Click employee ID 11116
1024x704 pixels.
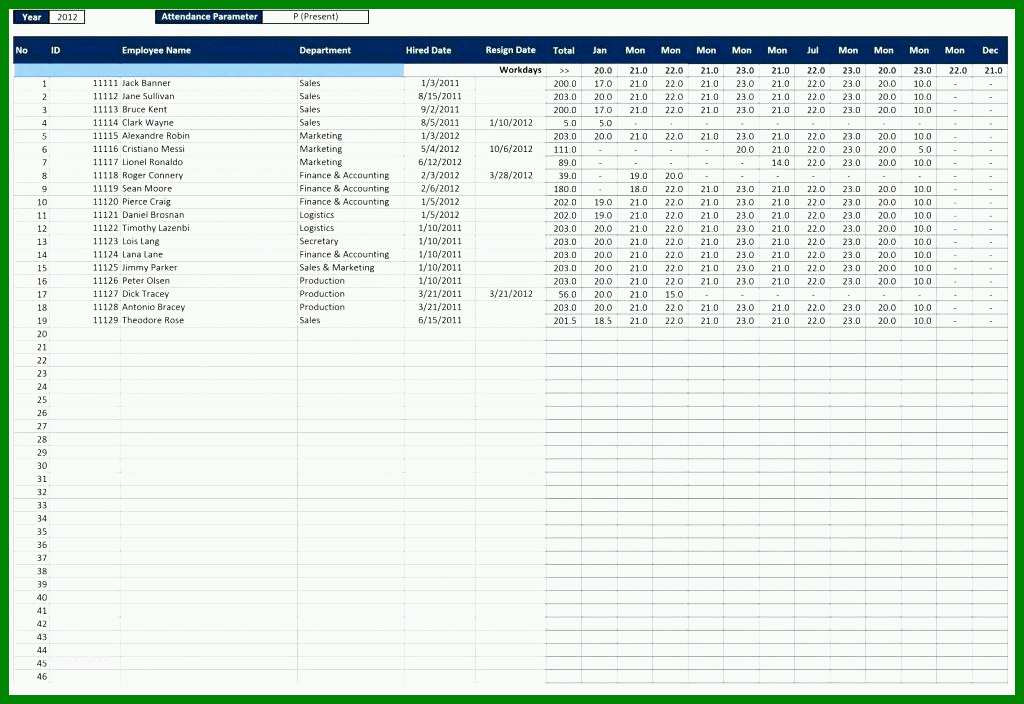(x=105, y=149)
